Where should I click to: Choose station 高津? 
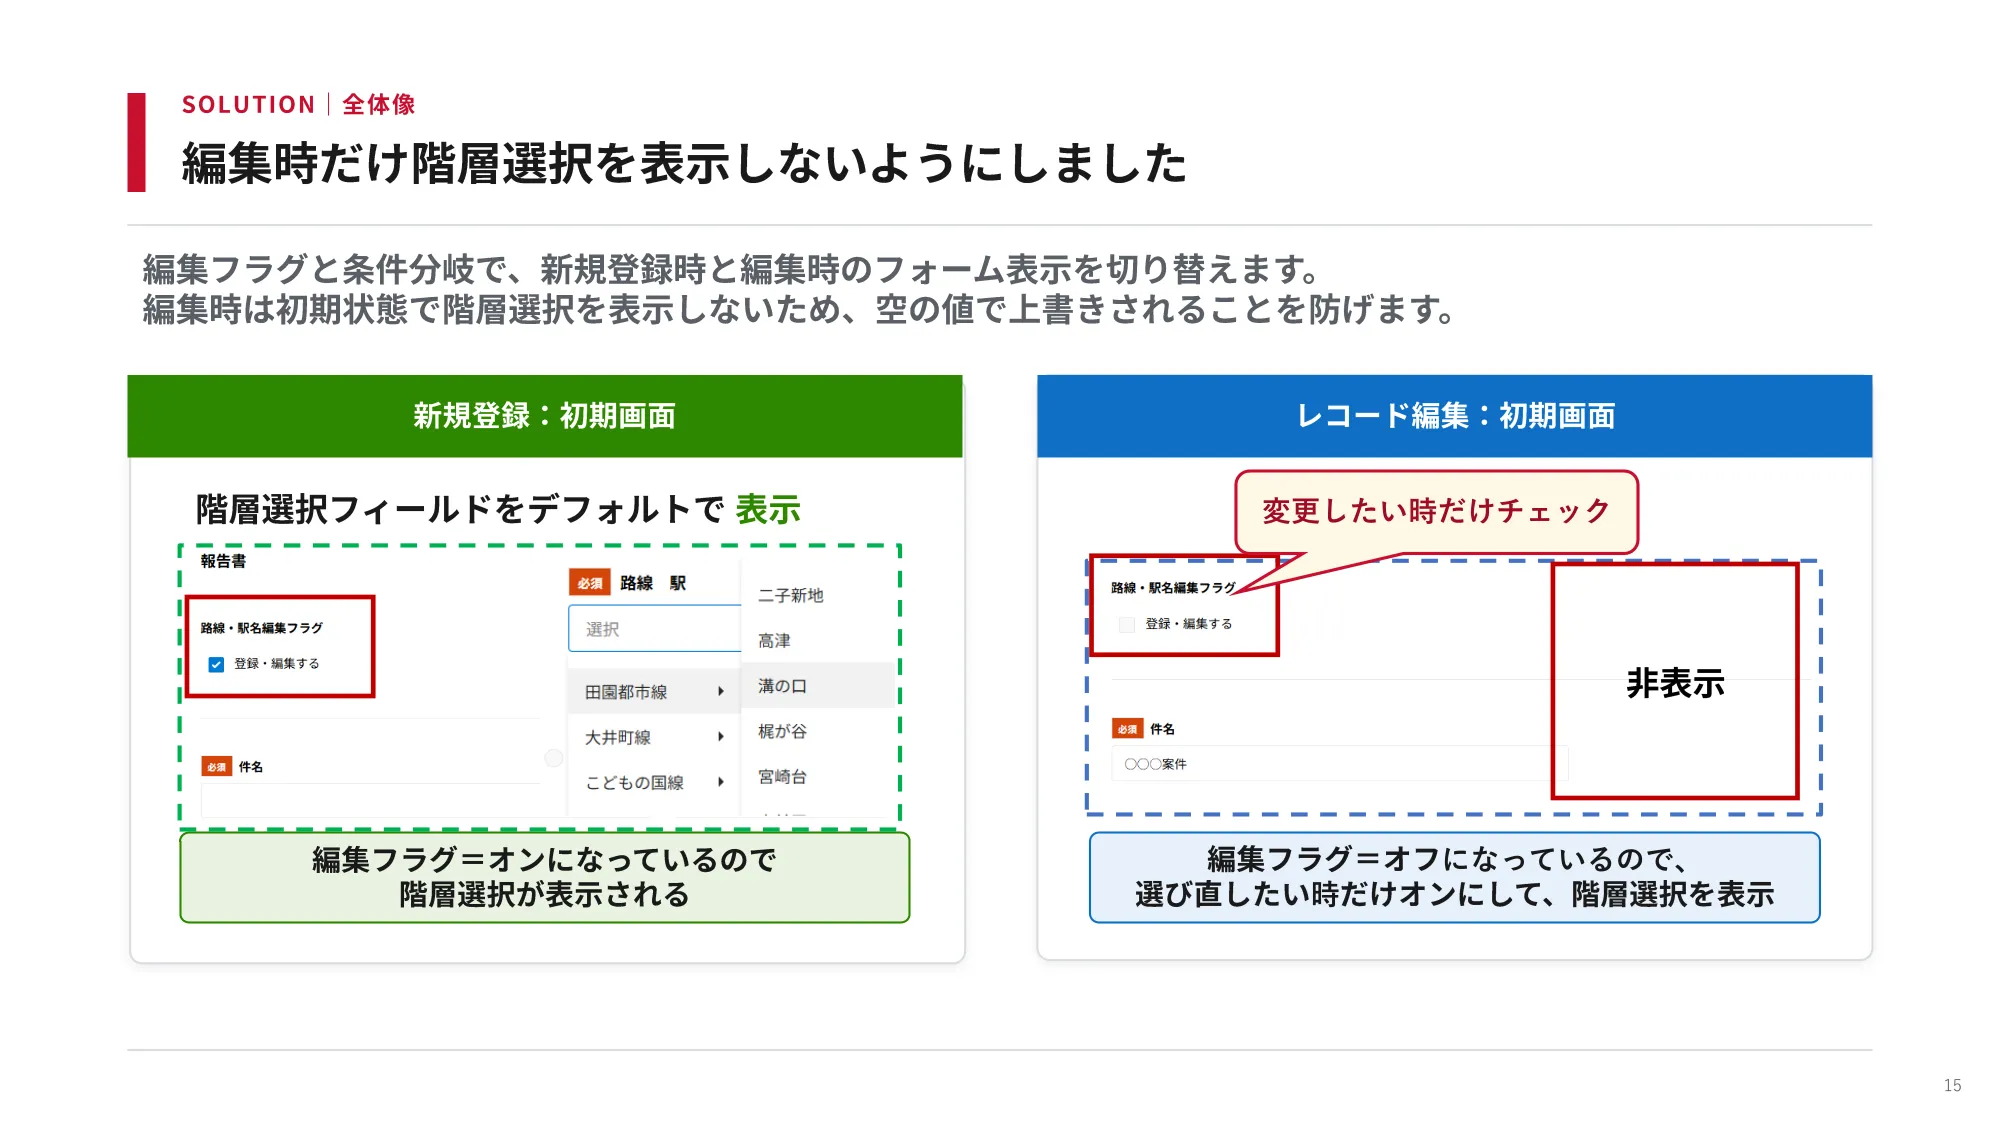818,640
